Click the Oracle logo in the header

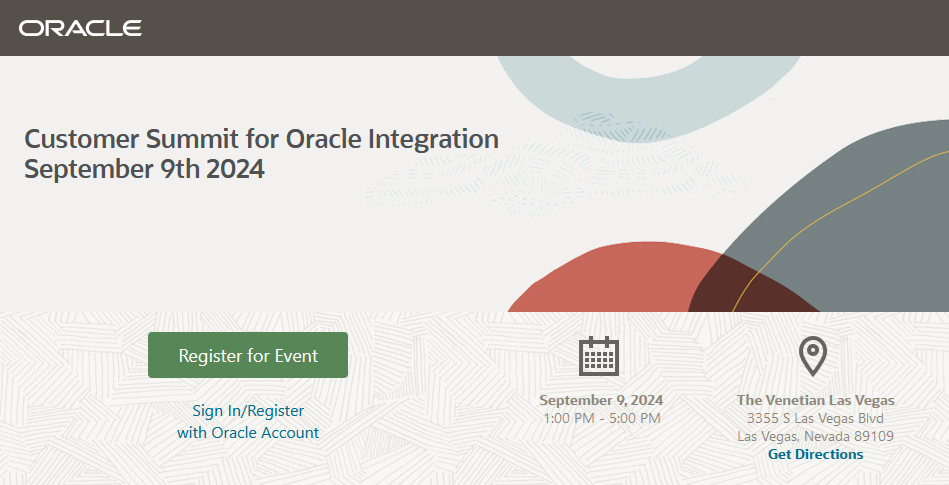click(x=80, y=28)
